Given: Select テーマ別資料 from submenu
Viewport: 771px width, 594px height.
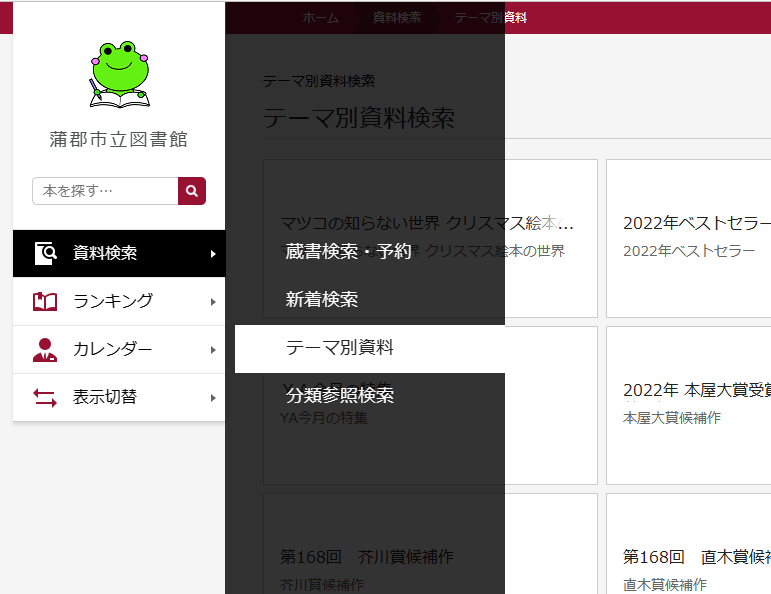Looking at the screenshot, I should 370,349.
